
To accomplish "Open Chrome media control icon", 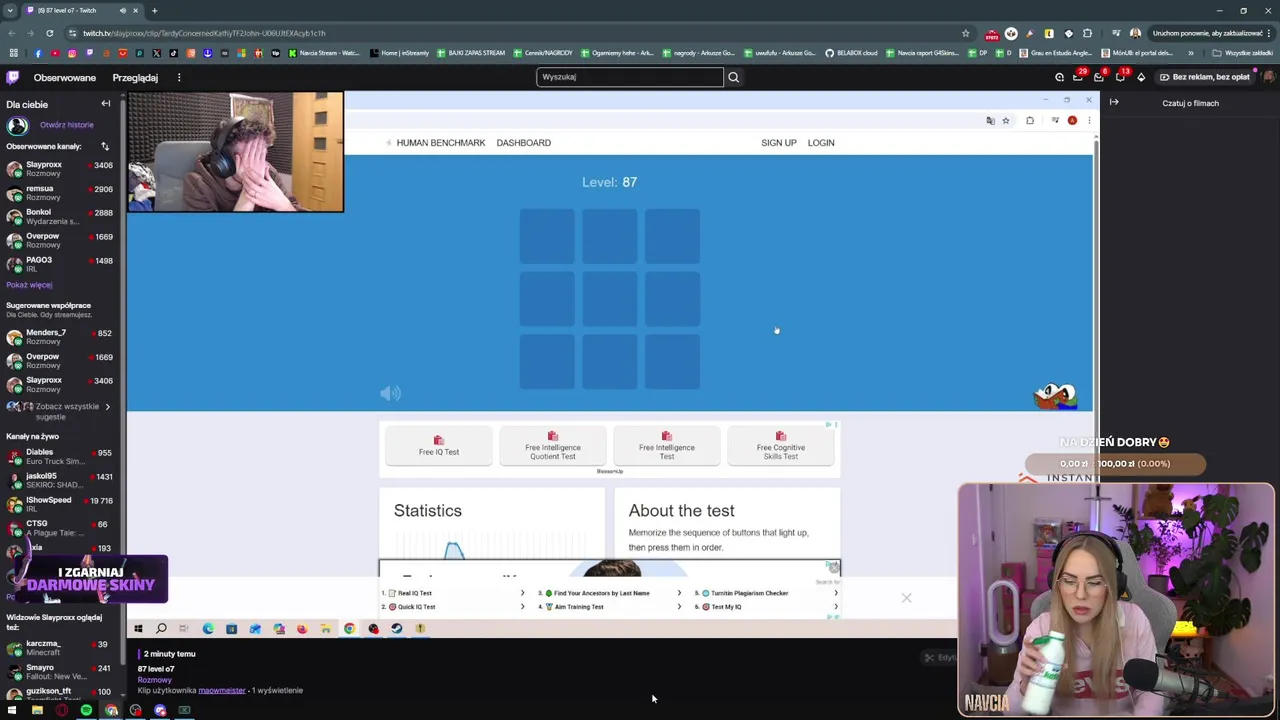I will click(1115, 33).
